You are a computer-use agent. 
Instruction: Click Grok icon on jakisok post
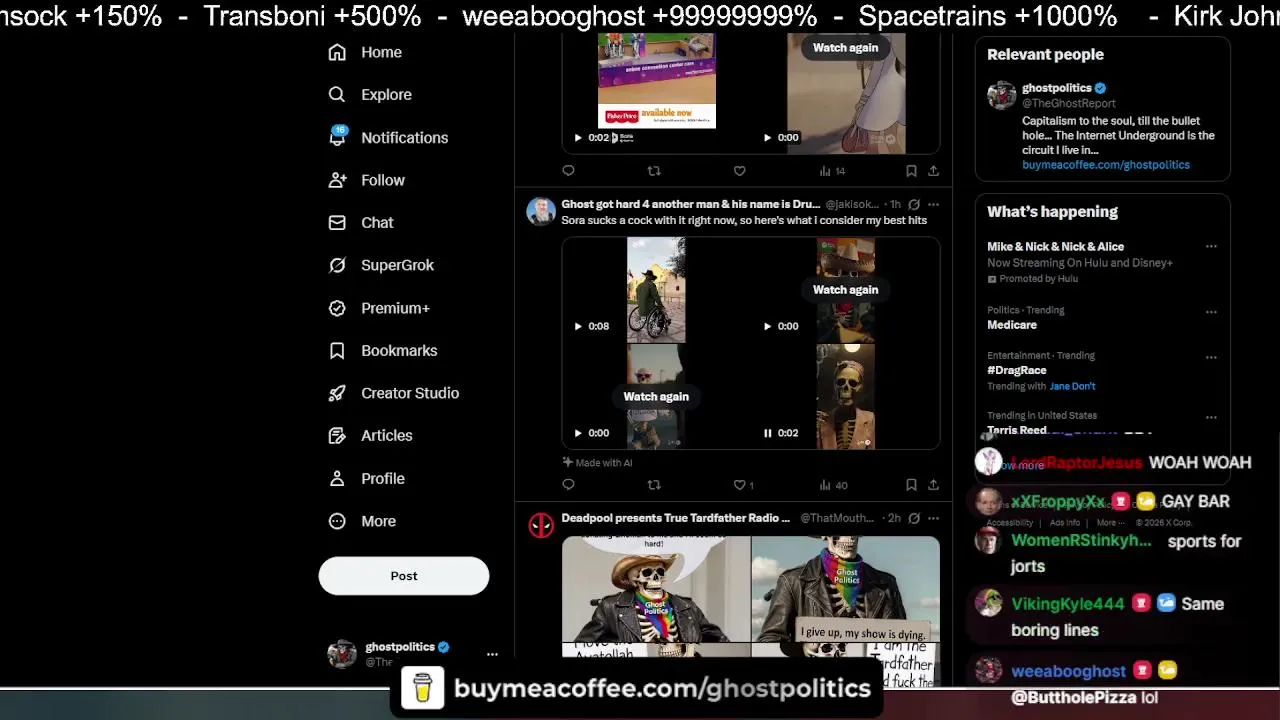coord(914,204)
